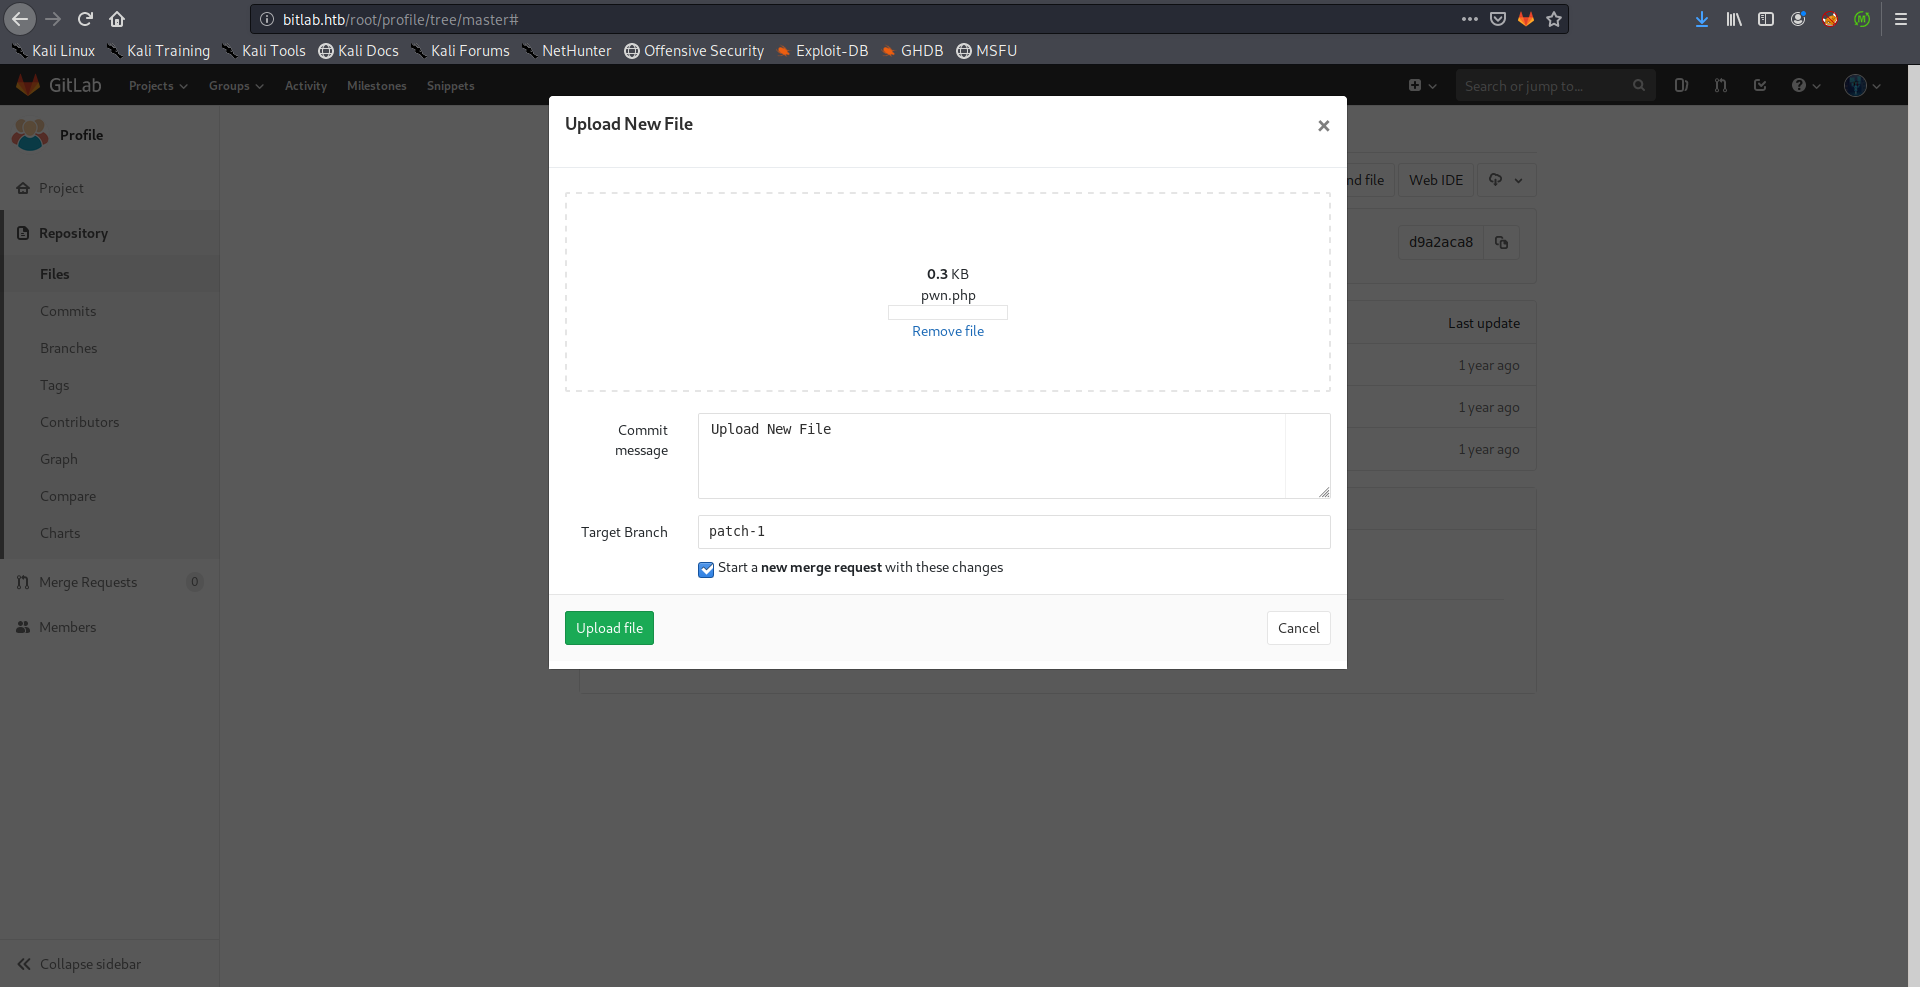Open the browser home page icon
The image size is (1920, 987).
pos(117,19)
